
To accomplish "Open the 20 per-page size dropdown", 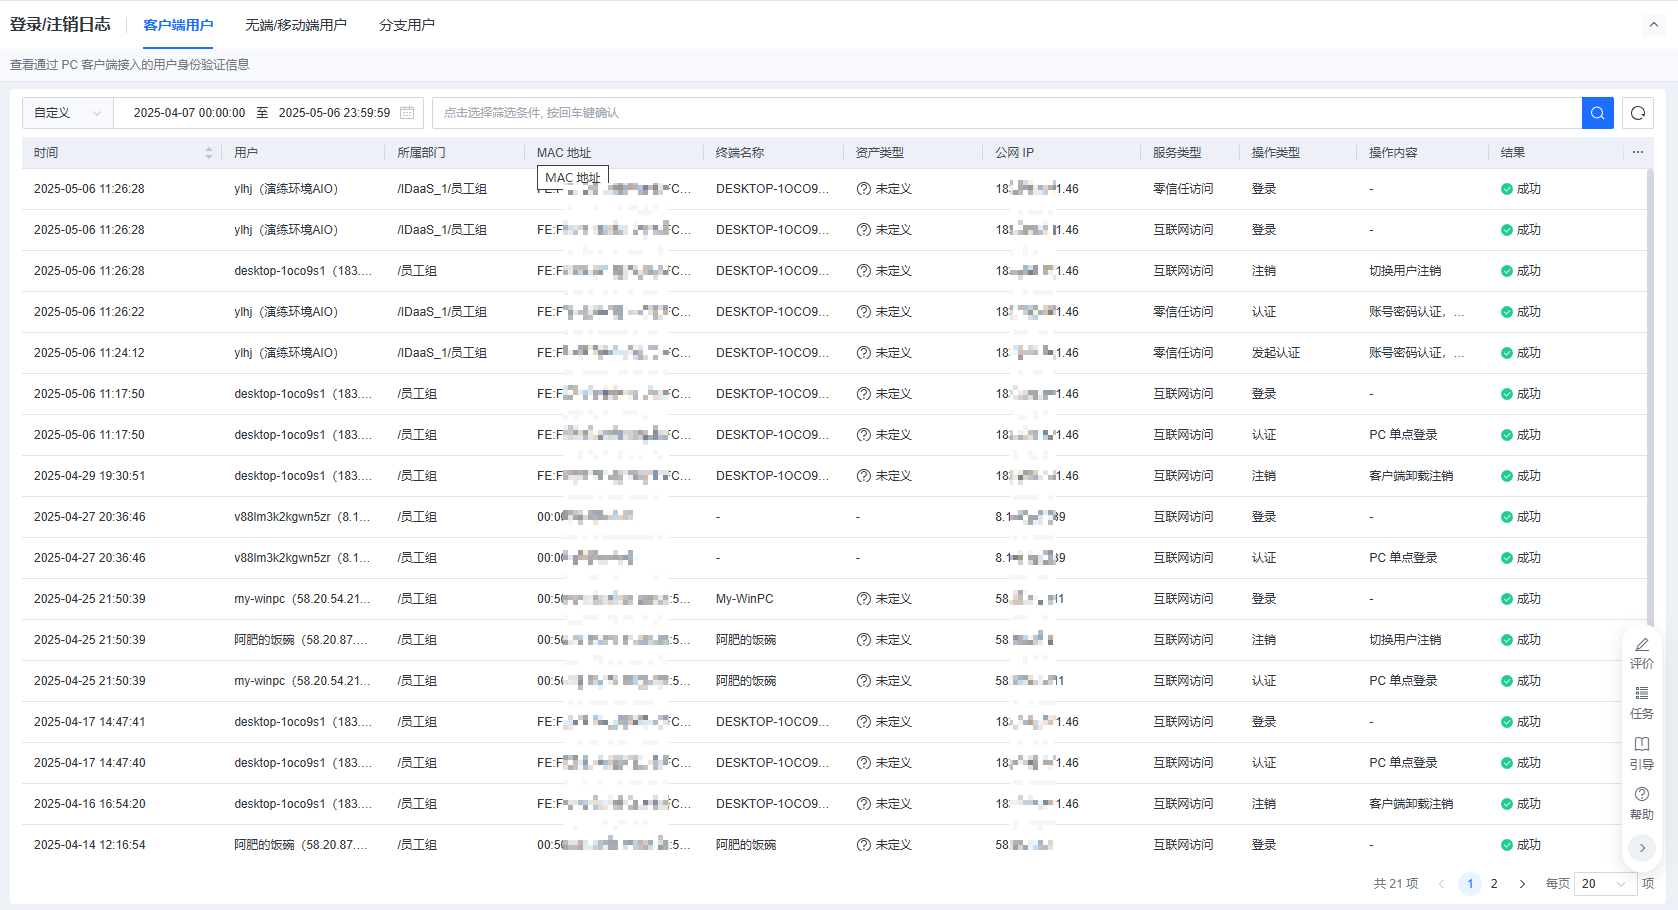I will pyautogui.click(x=1604, y=884).
